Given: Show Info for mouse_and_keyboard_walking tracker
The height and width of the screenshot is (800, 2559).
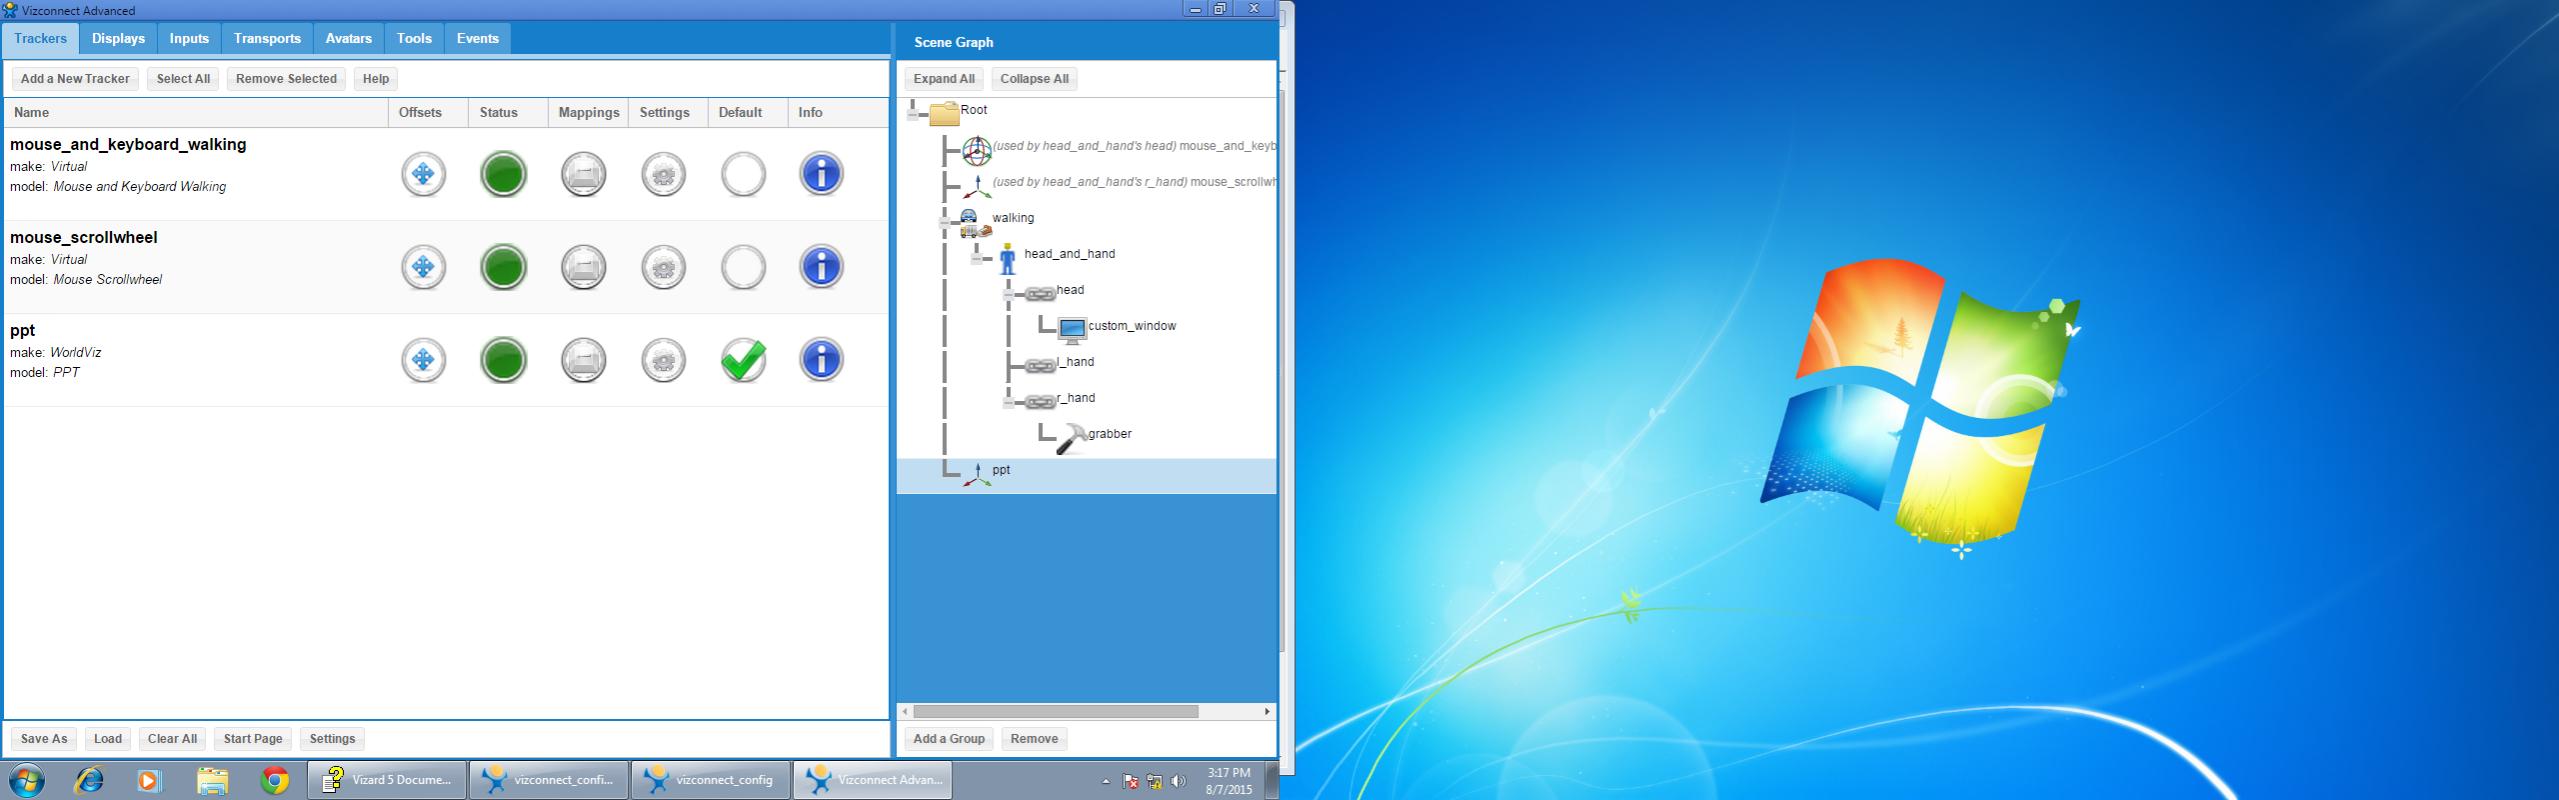Looking at the screenshot, I should pyautogui.click(x=821, y=174).
